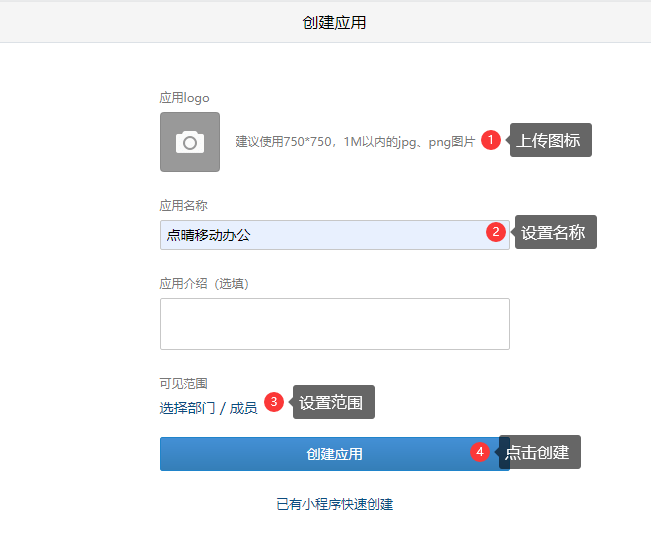
Task: Click the 可见范围 field label
Action: [x=183, y=383]
